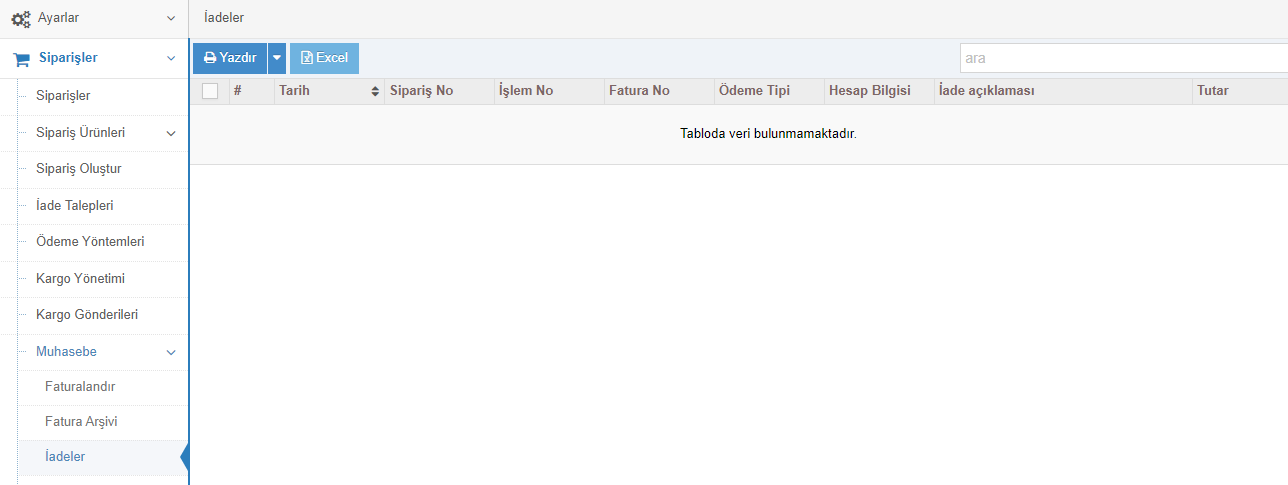The image size is (1288, 485).
Task: Click the Muhasebe menu label
Action: point(66,352)
